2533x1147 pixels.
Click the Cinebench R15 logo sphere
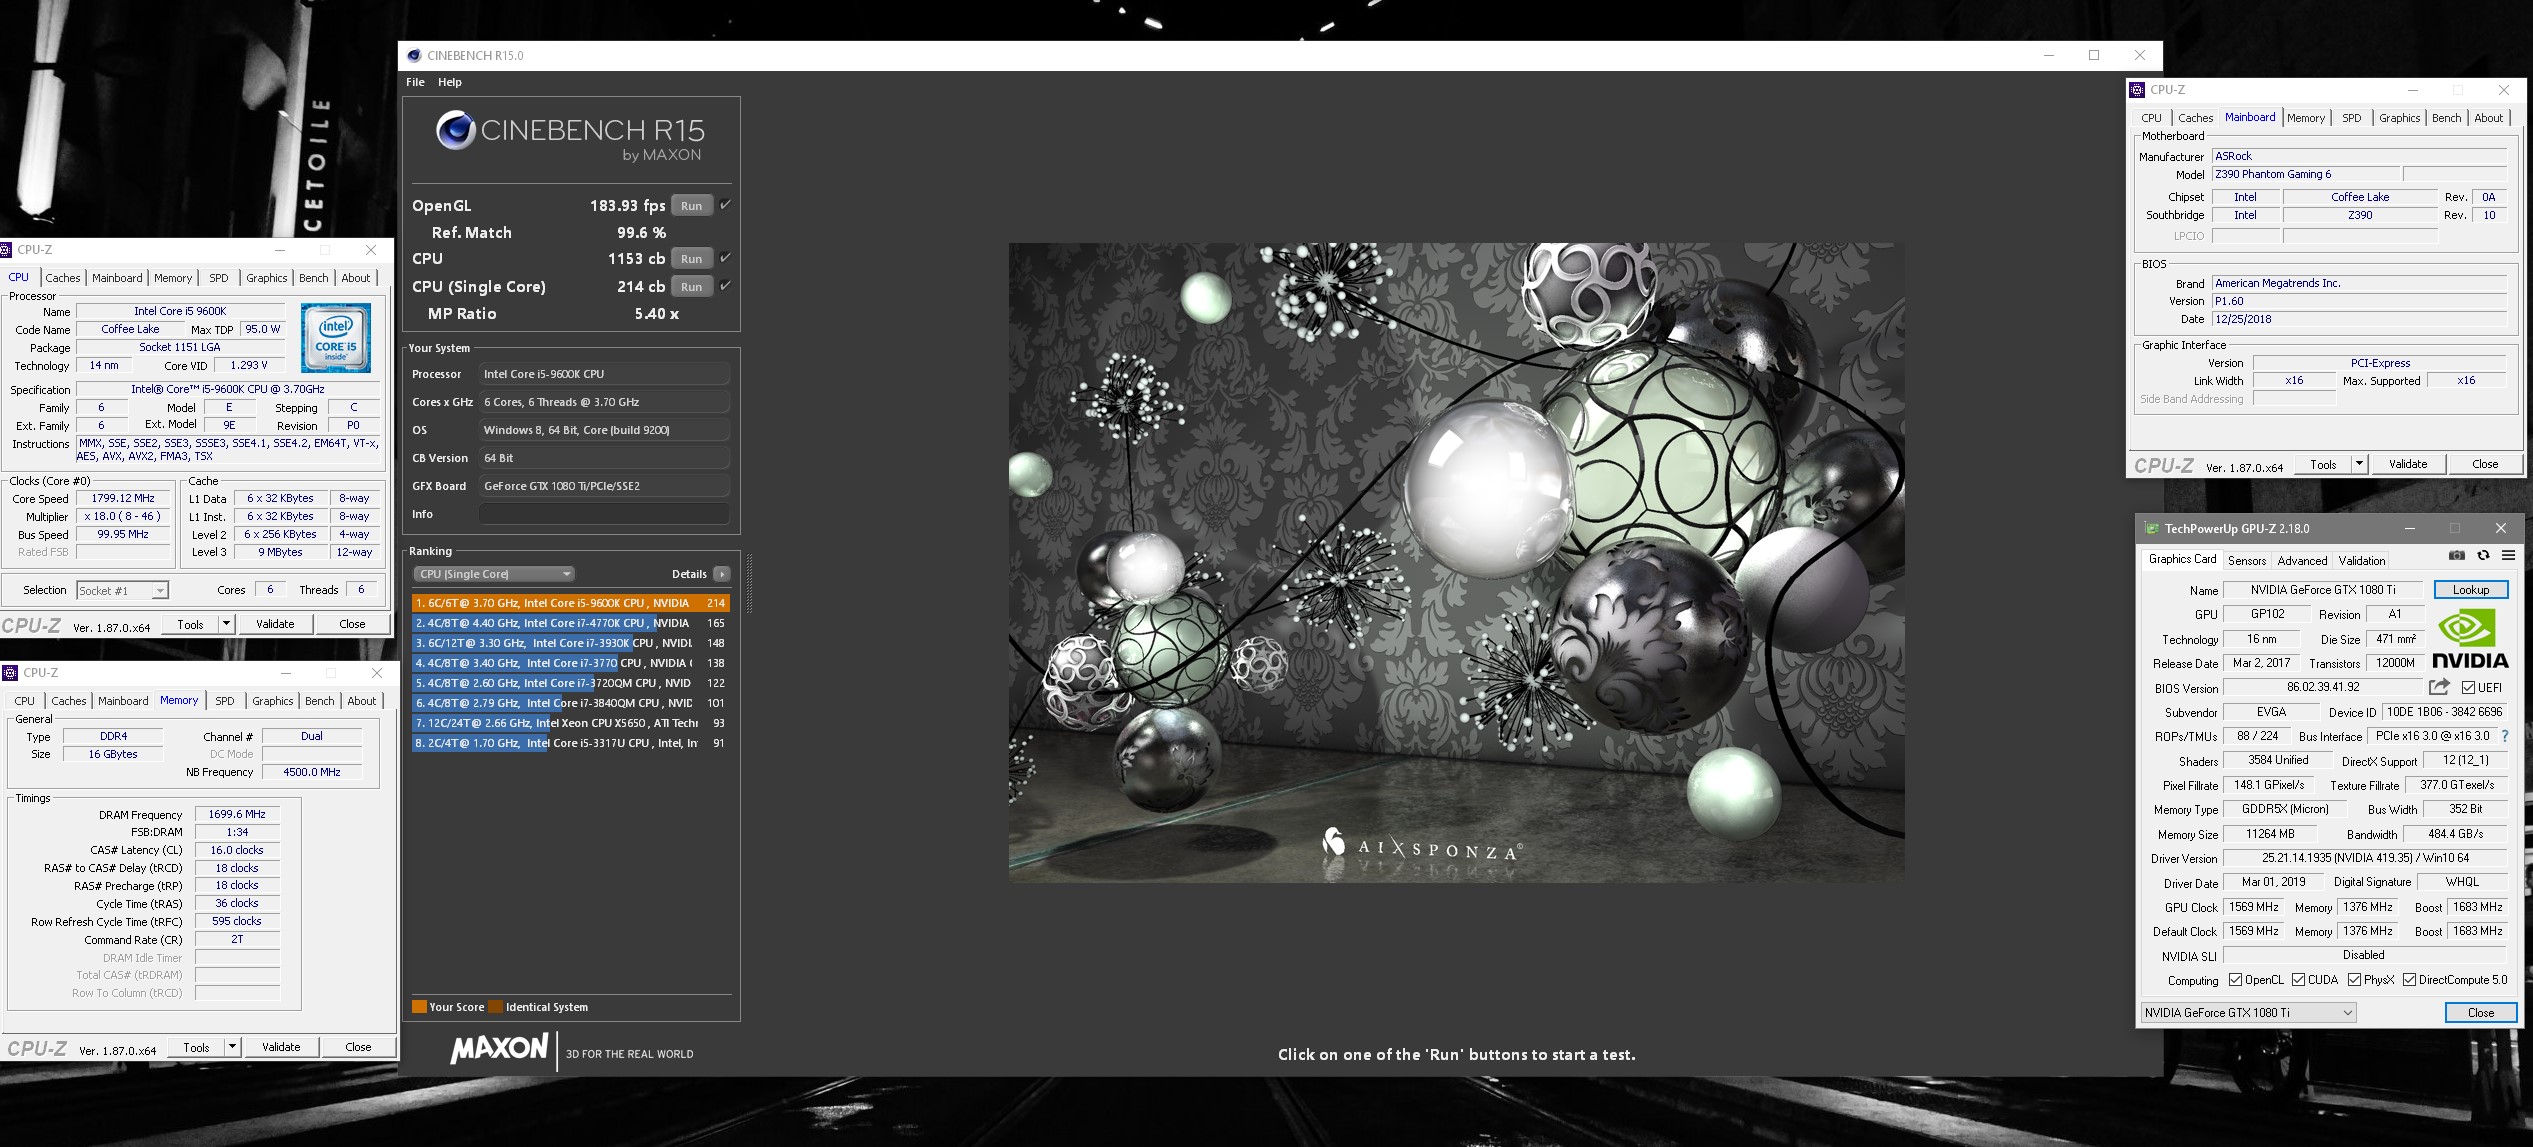click(455, 130)
